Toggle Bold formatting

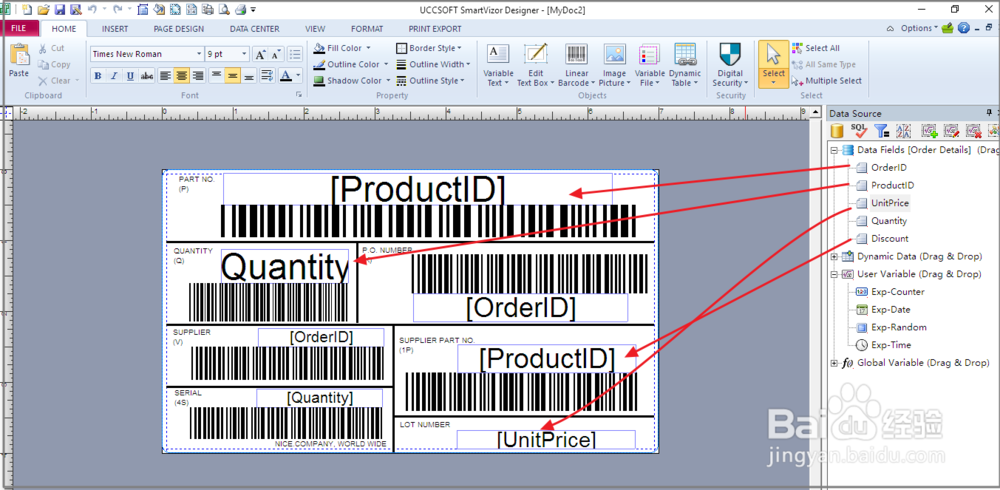tap(98, 76)
